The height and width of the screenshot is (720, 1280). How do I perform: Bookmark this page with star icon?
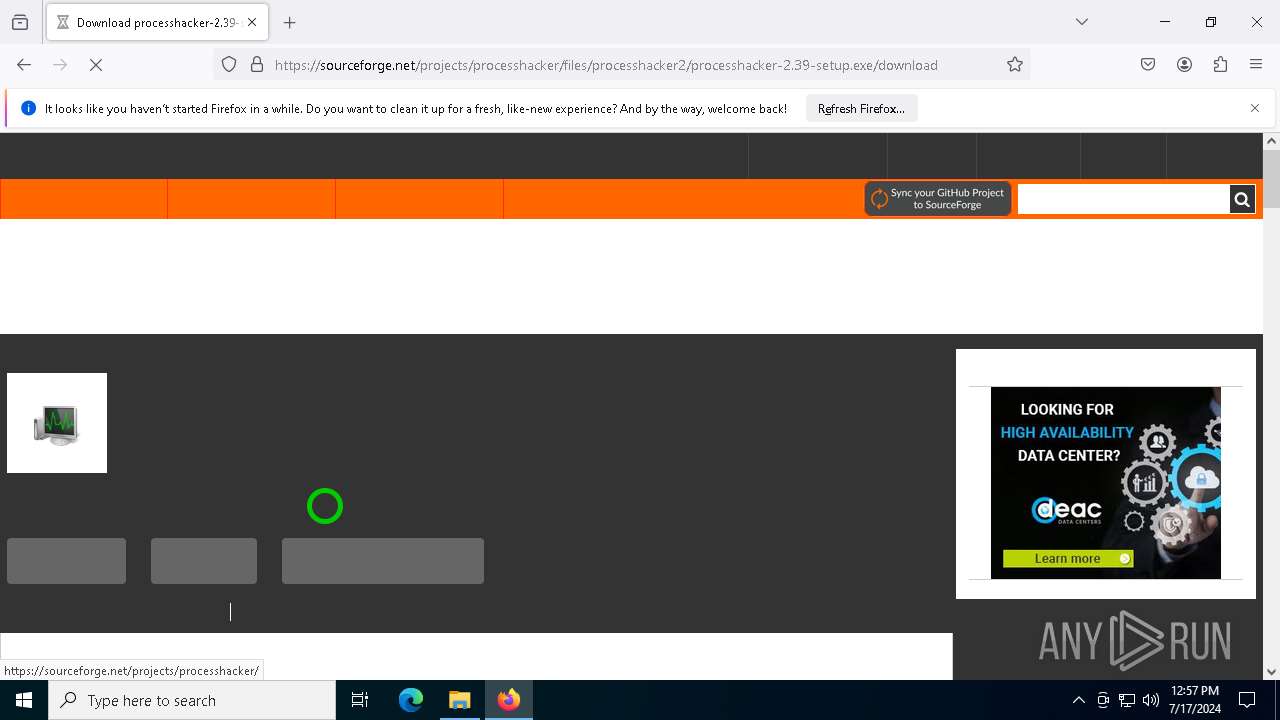click(x=1015, y=65)
